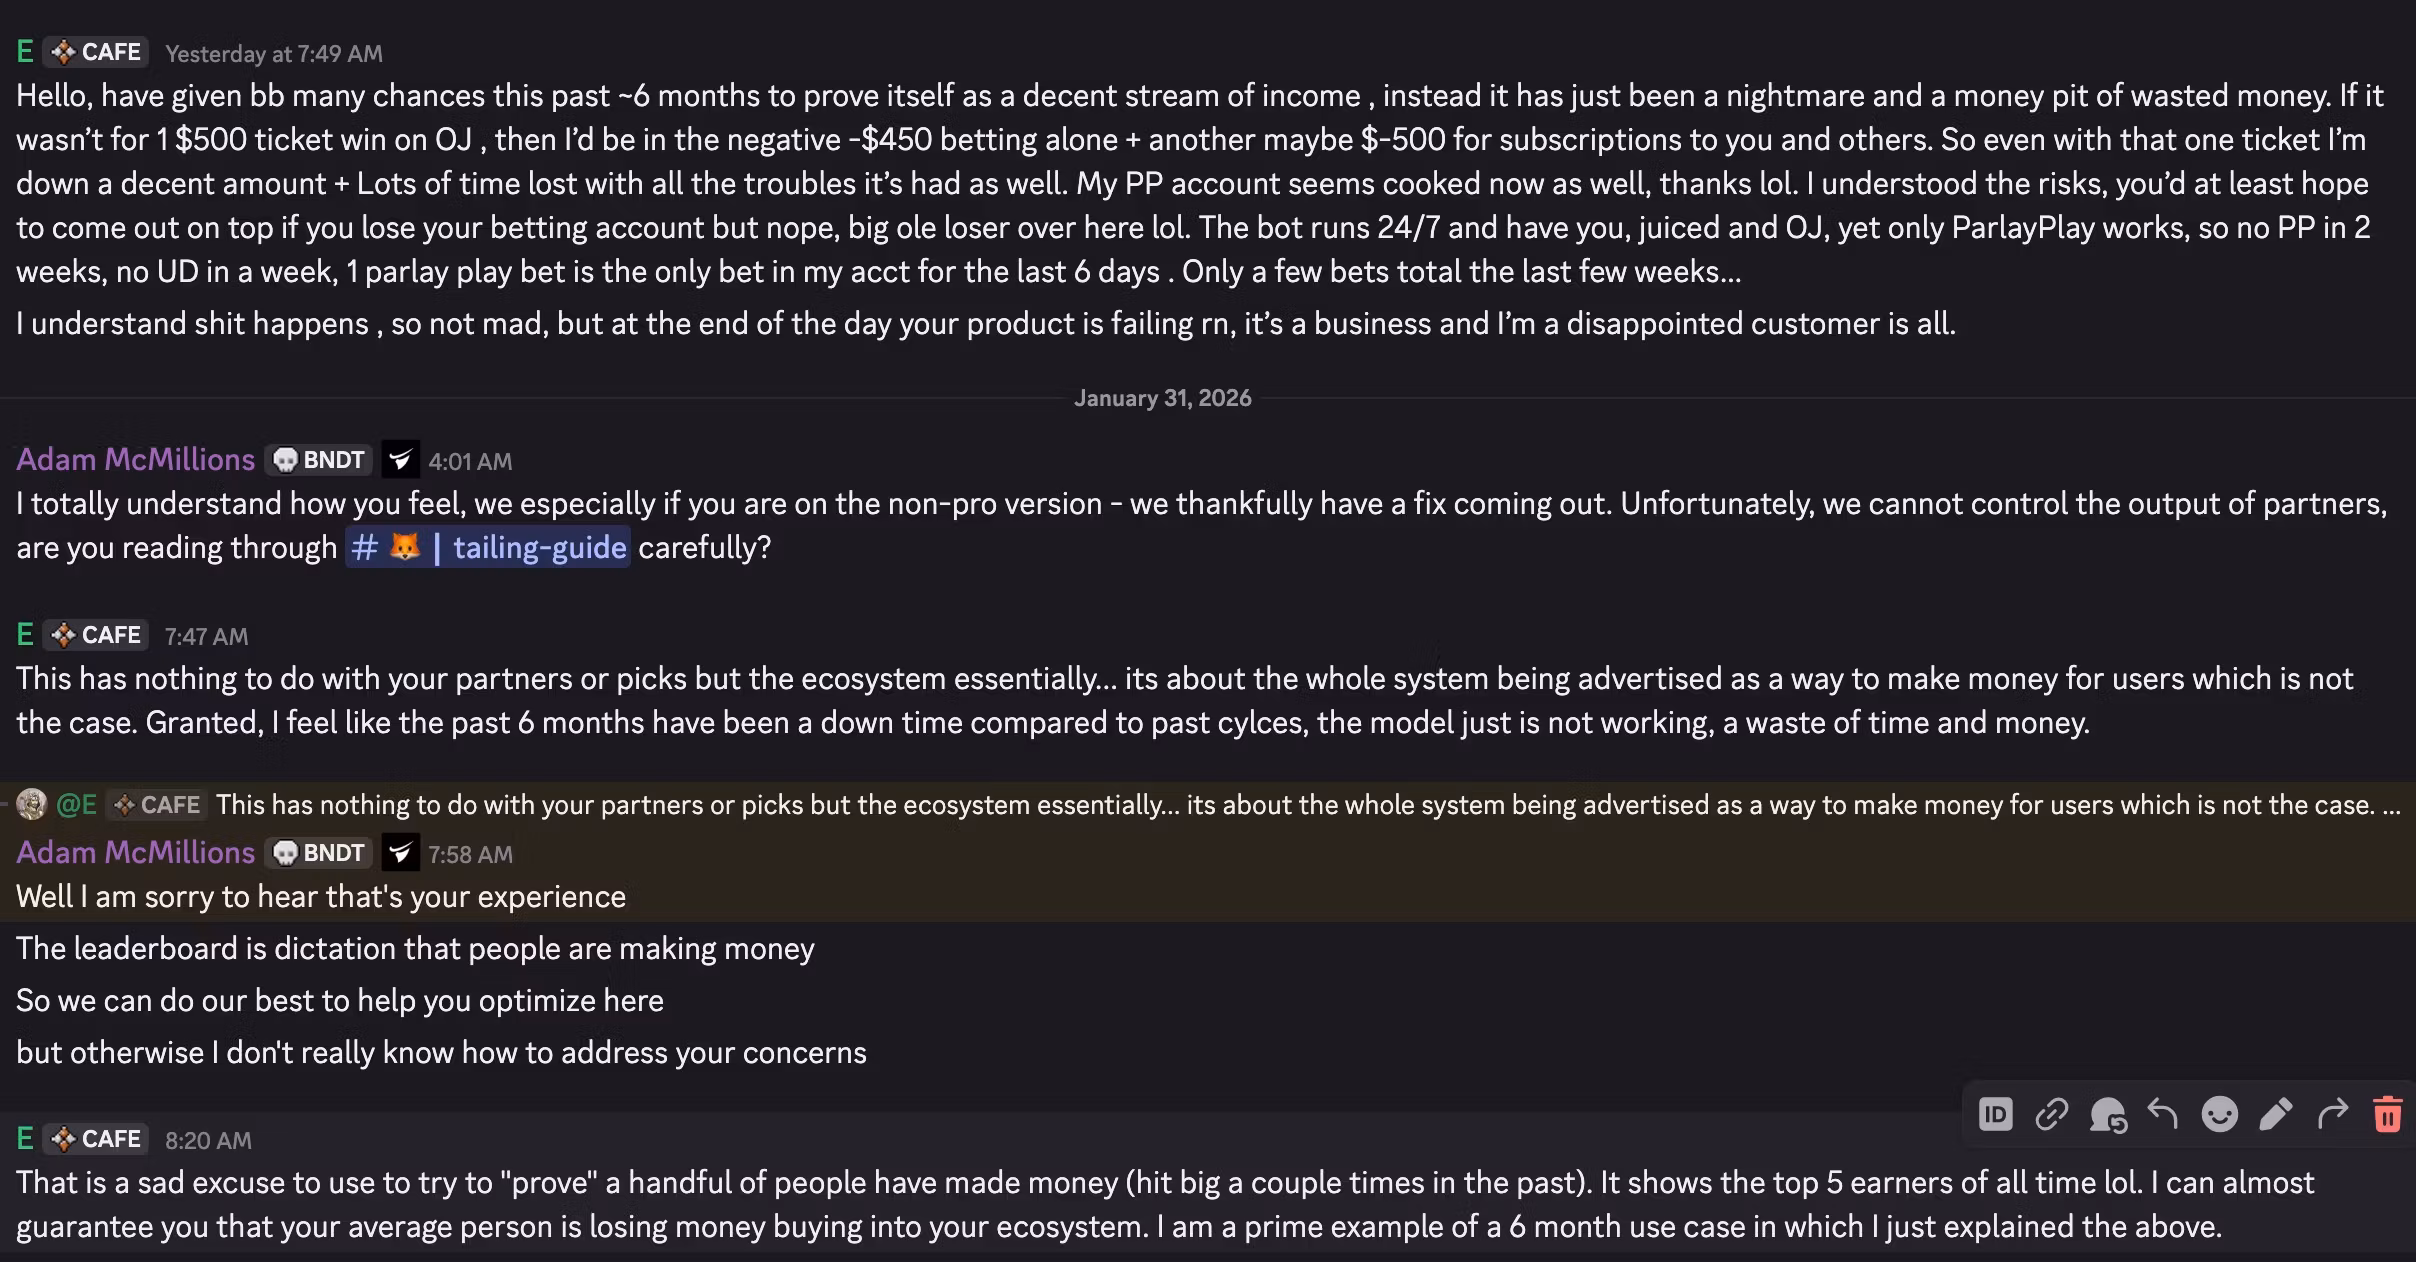The width and height of the screenshot is (2416, 1262).
Task: Click the CAFE tag on the 7:49 AM message
Action: tap(96, 52)
